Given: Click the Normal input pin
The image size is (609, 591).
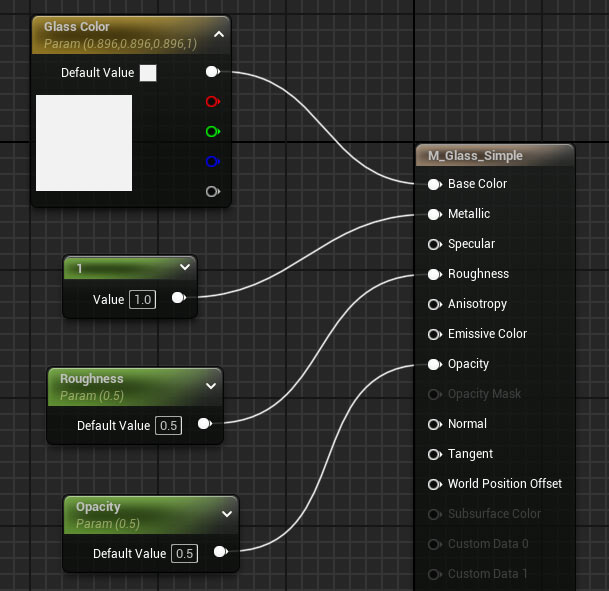Looking at the screenshot, I should (x=434, y=424).
